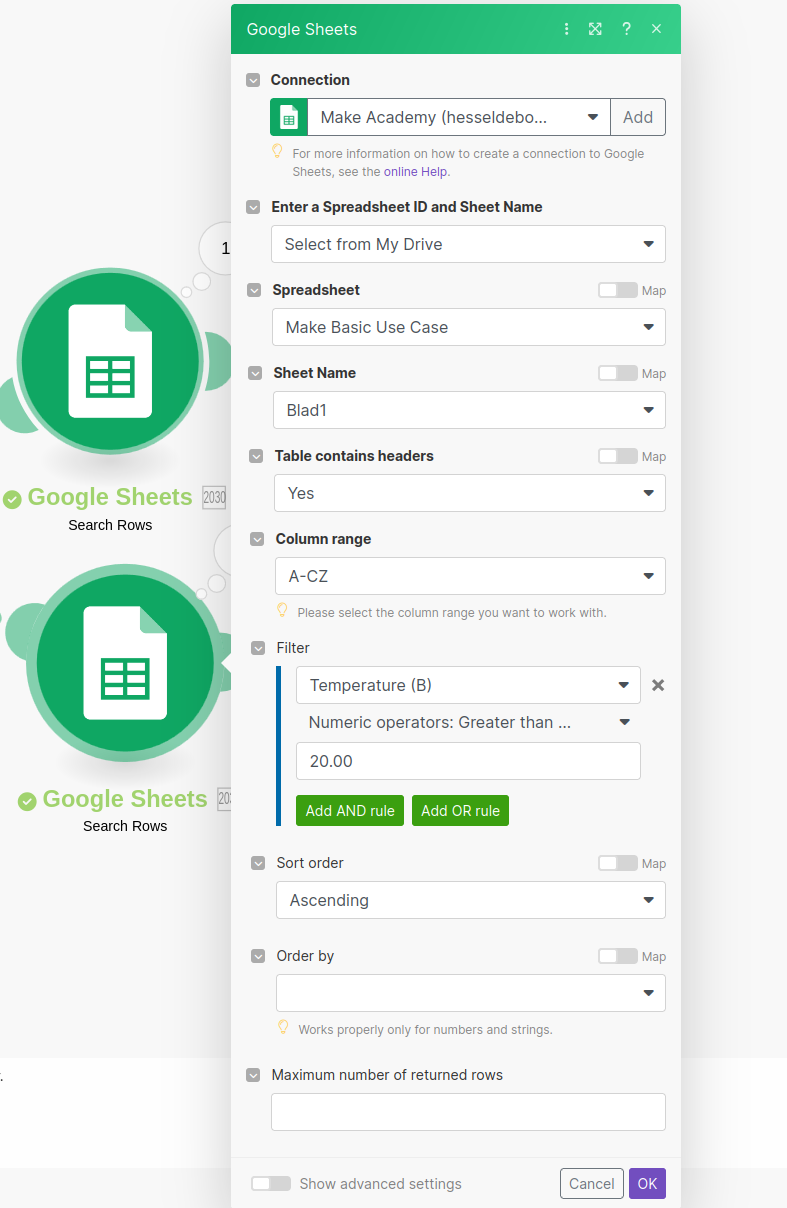Open the A-CZ column range dropdown
Viewport: 787px width, 1208px height.
[x=470, y=576]
